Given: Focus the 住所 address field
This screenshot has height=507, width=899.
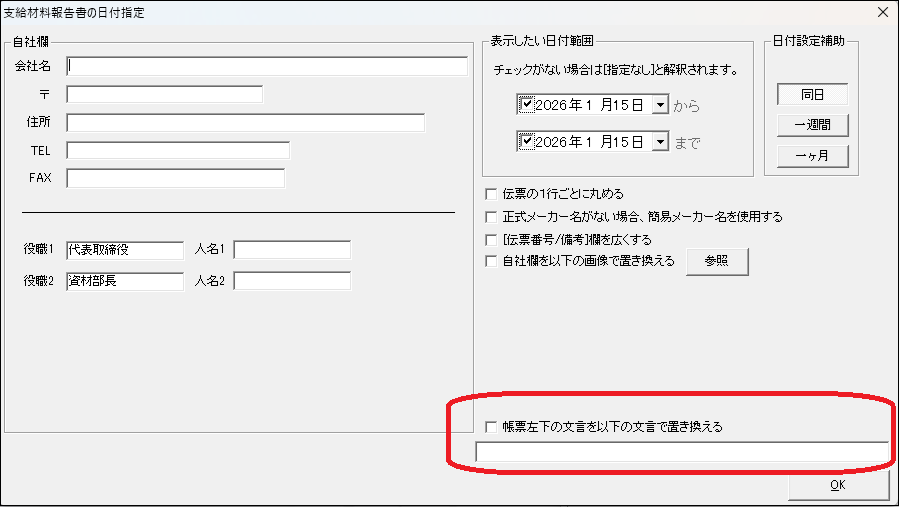Looking at the screenshot, I should point(245,122).
